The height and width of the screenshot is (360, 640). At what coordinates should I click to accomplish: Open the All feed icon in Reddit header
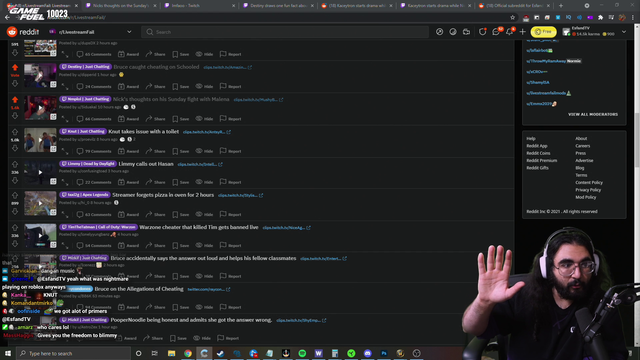coord(453,32)
